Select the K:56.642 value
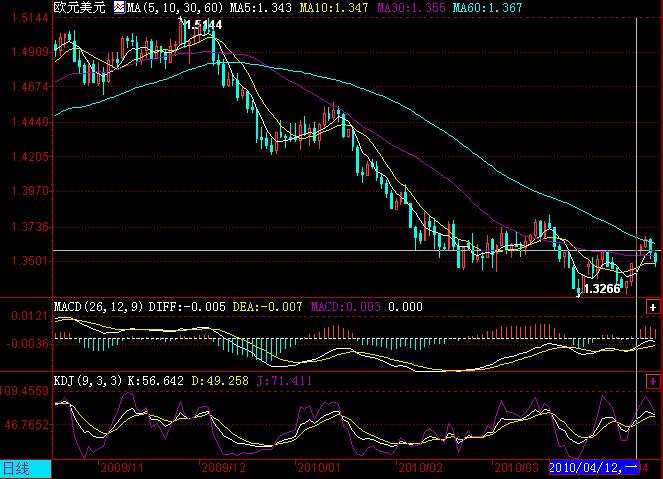This screenshot has height=479, width=663. [x=156, y=381]
